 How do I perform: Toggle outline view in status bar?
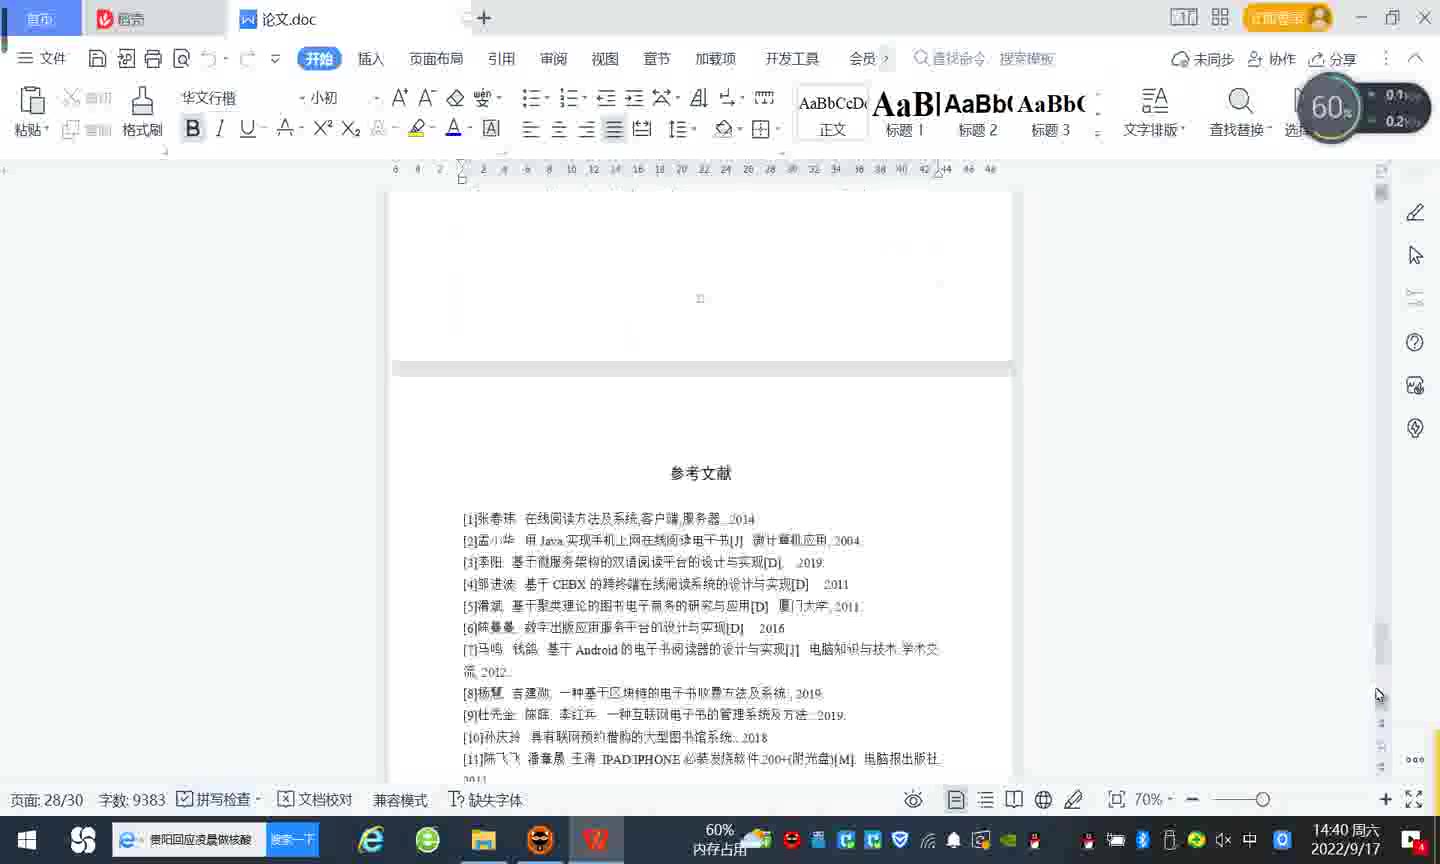pyautogui.click(x=986, y=799)
